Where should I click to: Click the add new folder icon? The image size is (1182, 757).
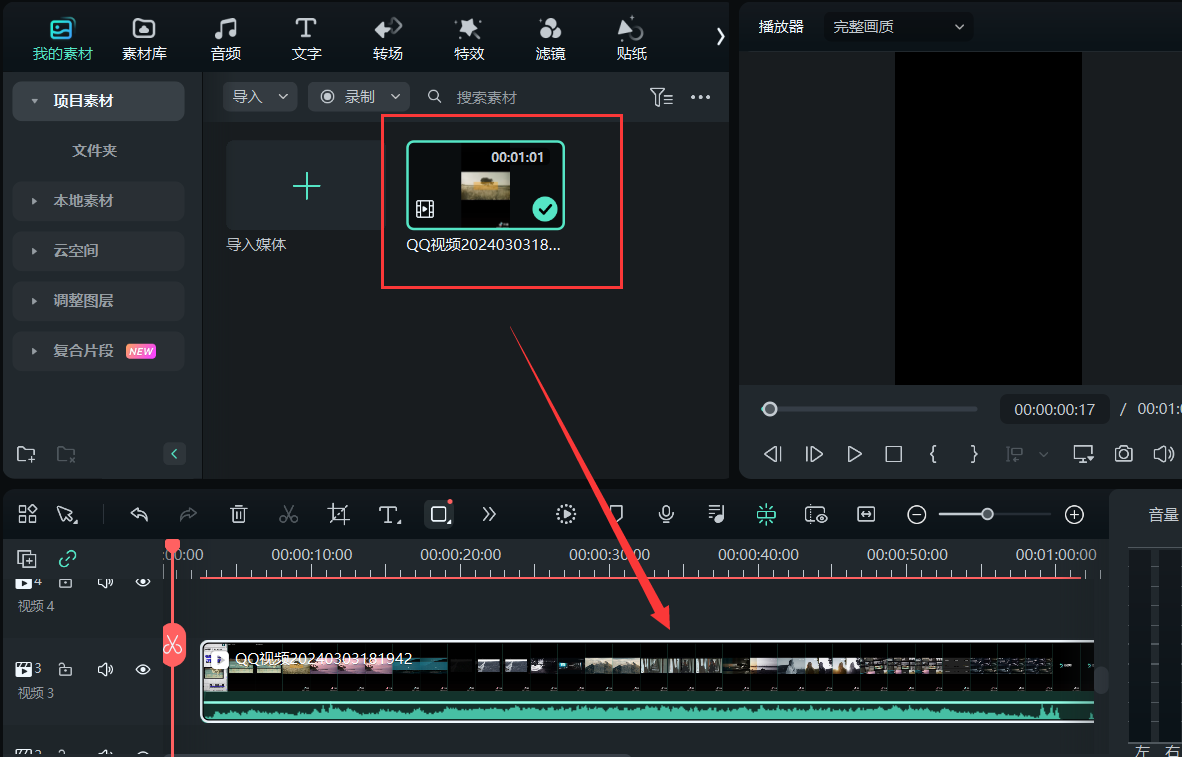tap(27, 454)
